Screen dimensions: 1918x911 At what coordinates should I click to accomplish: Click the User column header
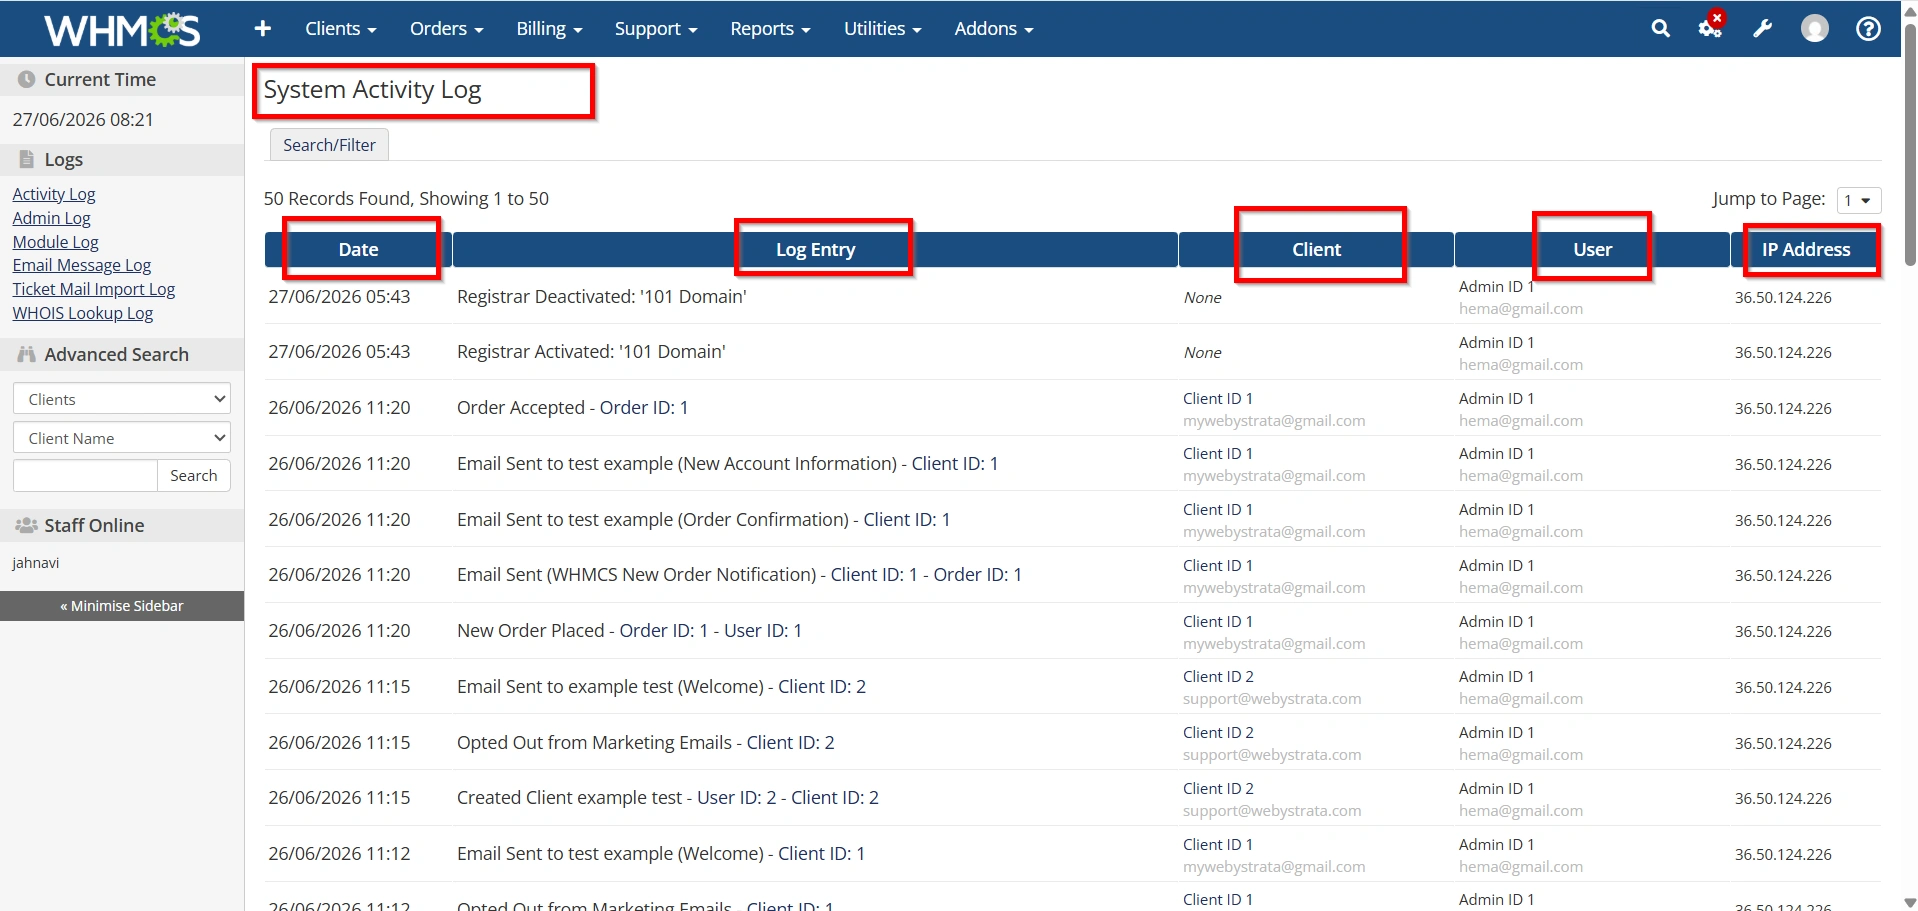(1592, 250)
